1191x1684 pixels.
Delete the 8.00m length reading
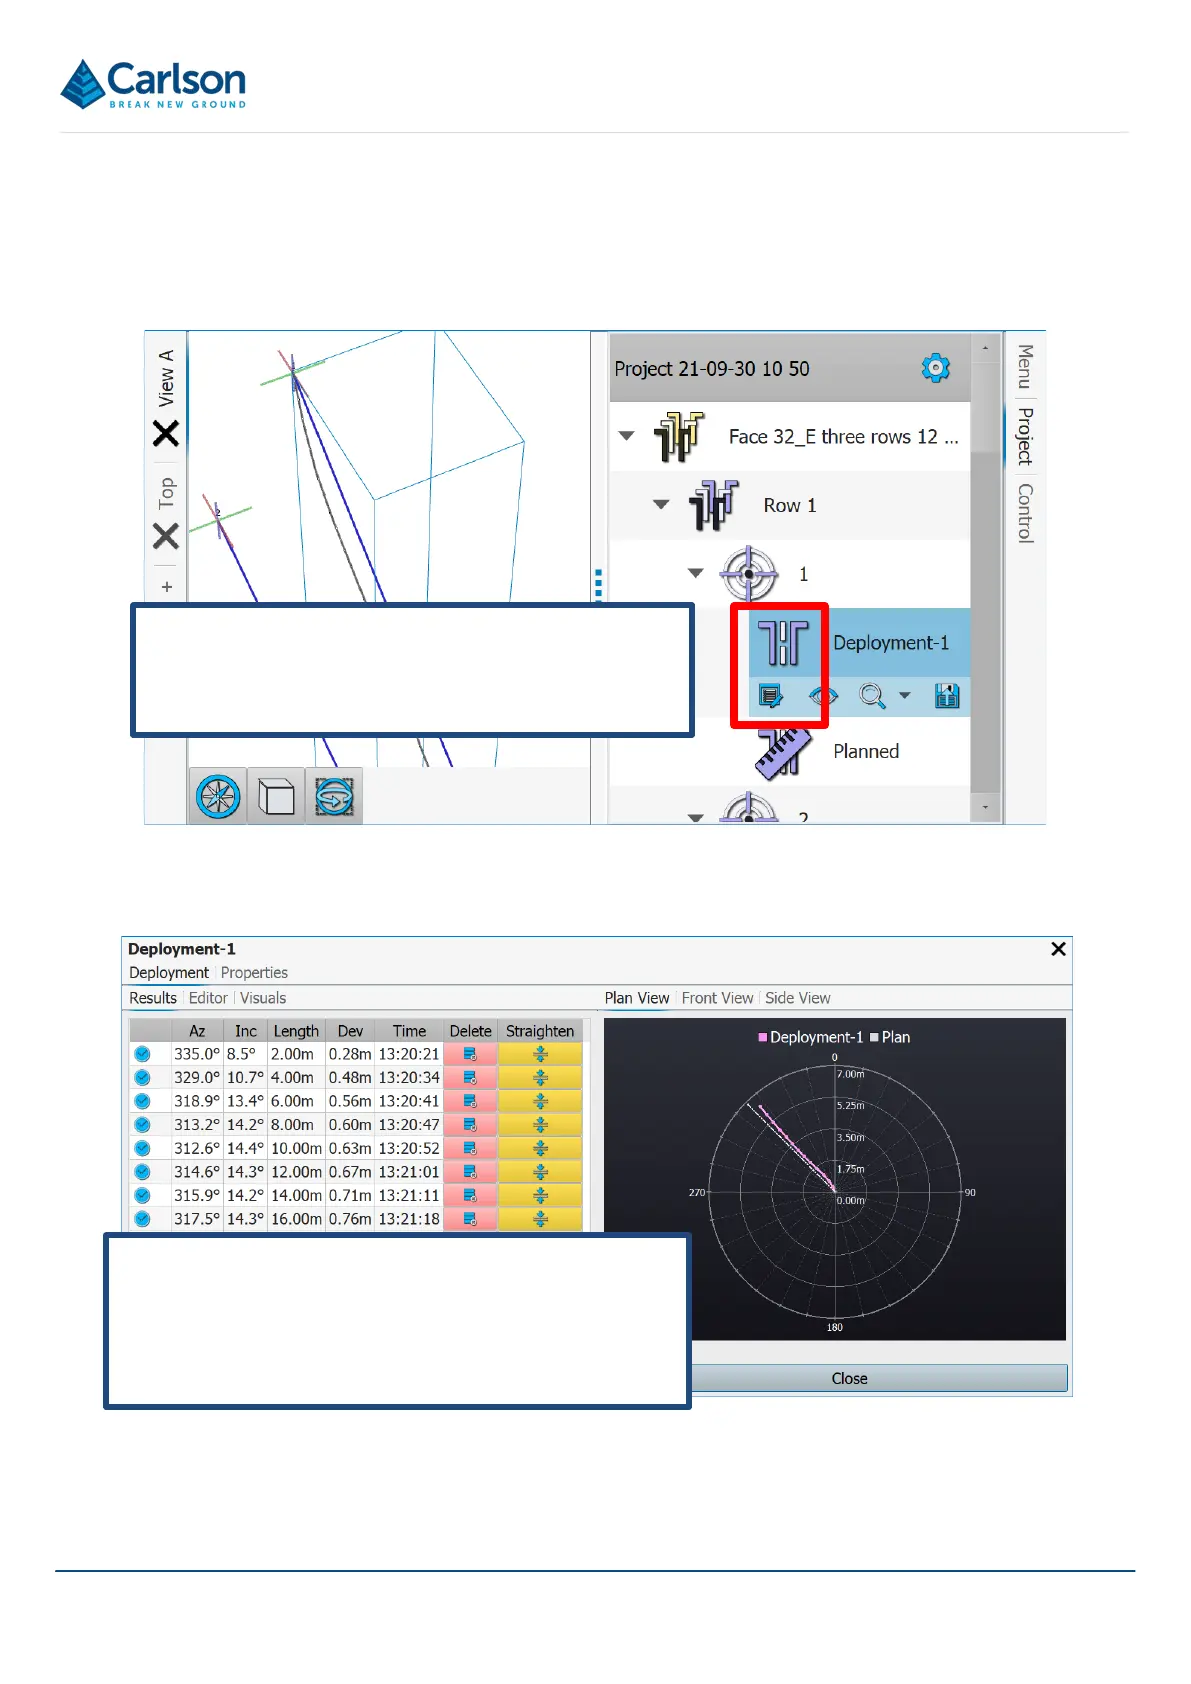[x=470, y=1125]
